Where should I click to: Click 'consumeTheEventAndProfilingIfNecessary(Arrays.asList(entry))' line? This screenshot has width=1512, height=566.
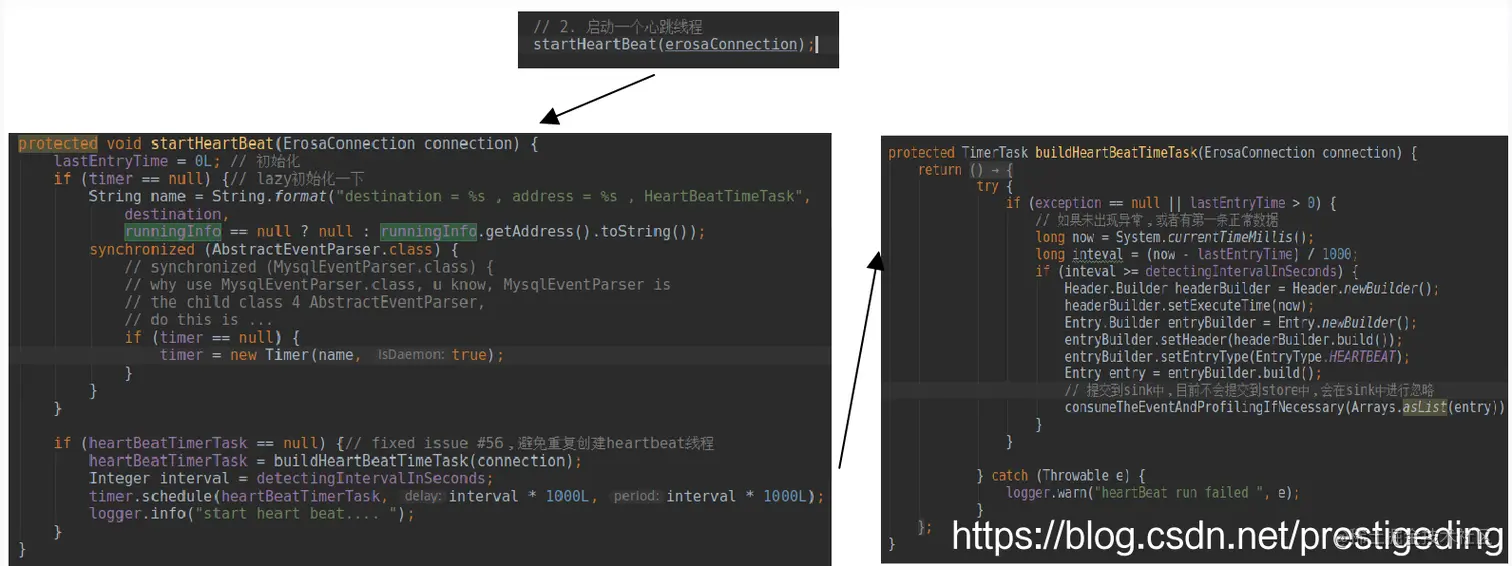(x=1284, y=407)
